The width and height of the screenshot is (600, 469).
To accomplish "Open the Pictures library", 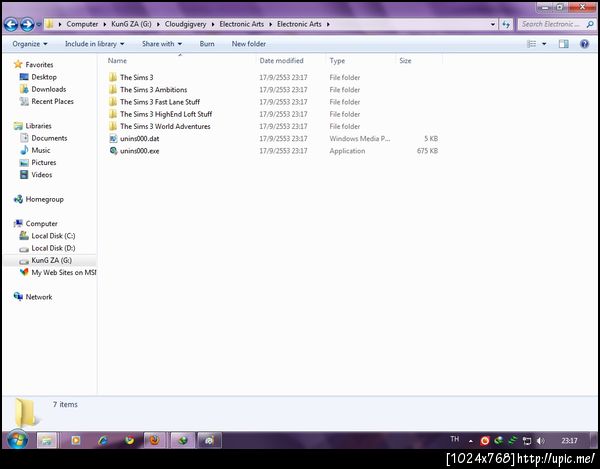I will 44,163.
